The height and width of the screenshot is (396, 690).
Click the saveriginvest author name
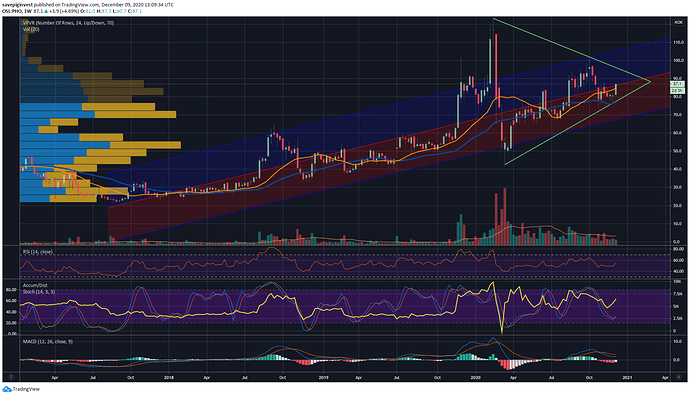[x=17, y=5]
